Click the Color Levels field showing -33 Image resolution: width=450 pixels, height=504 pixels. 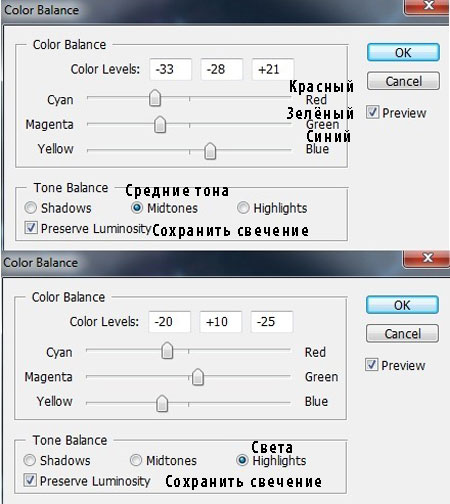171,69
